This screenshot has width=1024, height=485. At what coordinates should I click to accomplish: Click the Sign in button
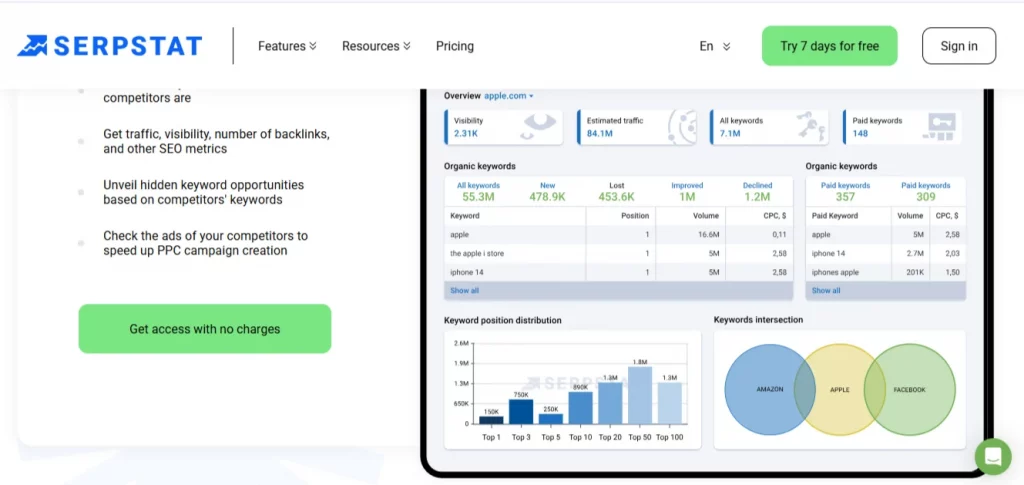click(958, 46)
